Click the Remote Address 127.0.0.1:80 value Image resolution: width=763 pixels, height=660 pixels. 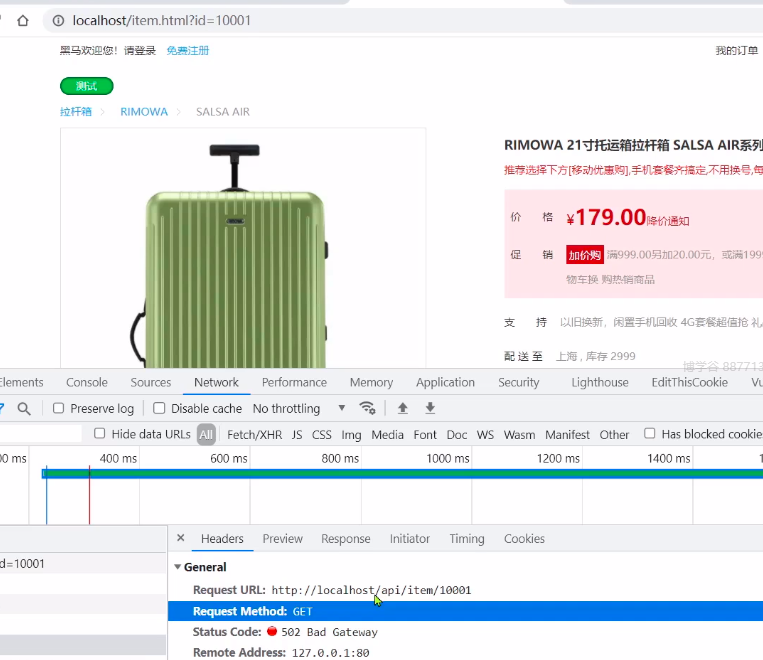tap(330, 653)
